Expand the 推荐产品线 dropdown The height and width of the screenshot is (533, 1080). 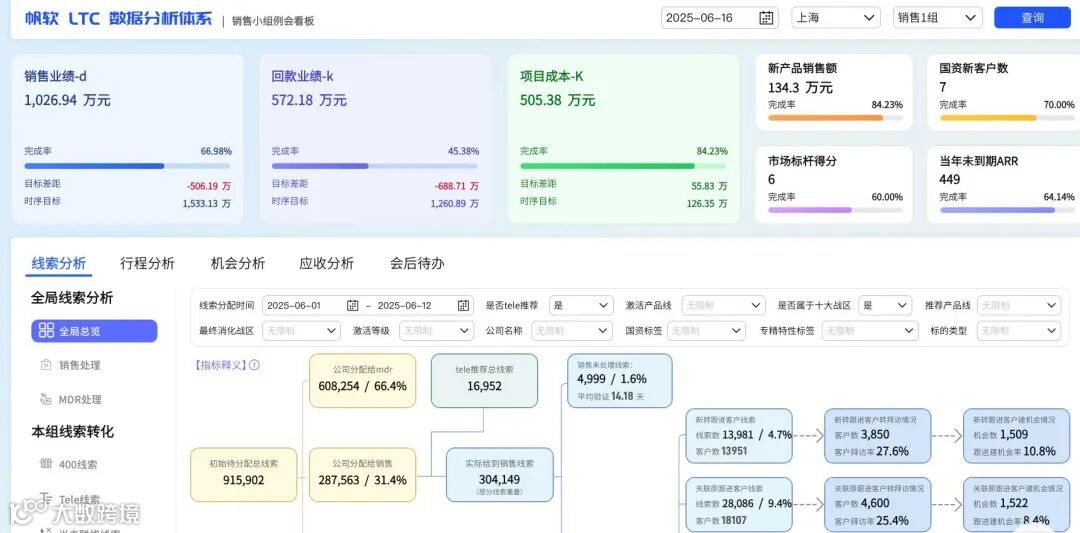[1019, 305]
